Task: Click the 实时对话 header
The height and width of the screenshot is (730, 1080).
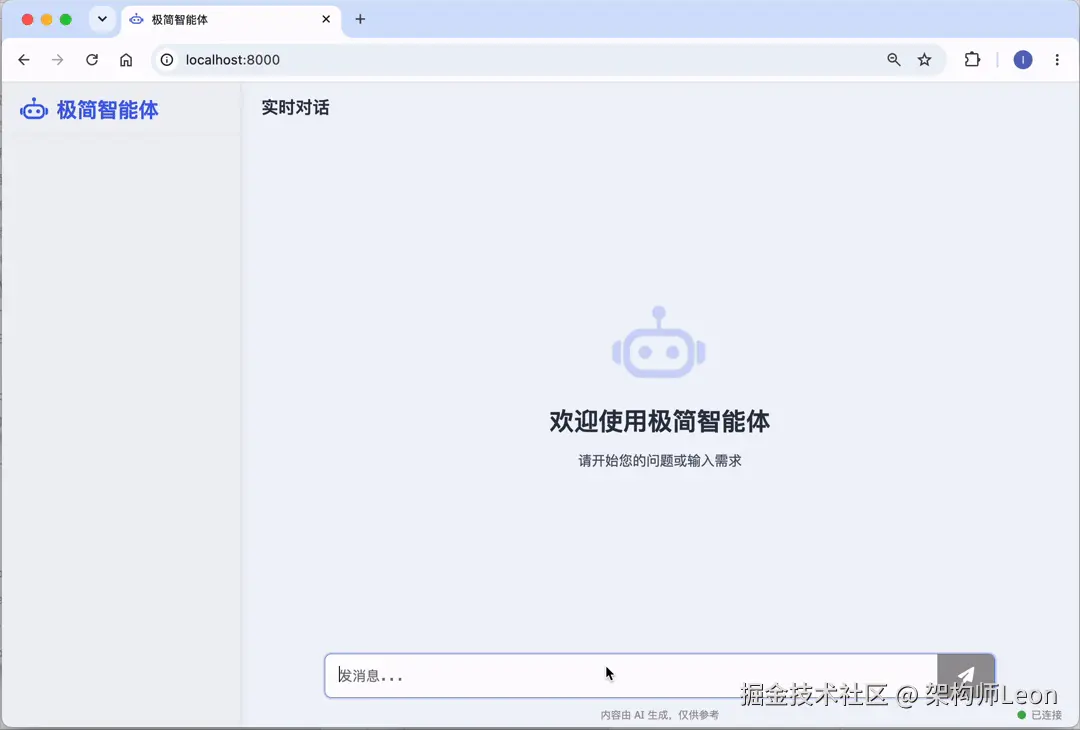Action: click(x=295, y=107)
